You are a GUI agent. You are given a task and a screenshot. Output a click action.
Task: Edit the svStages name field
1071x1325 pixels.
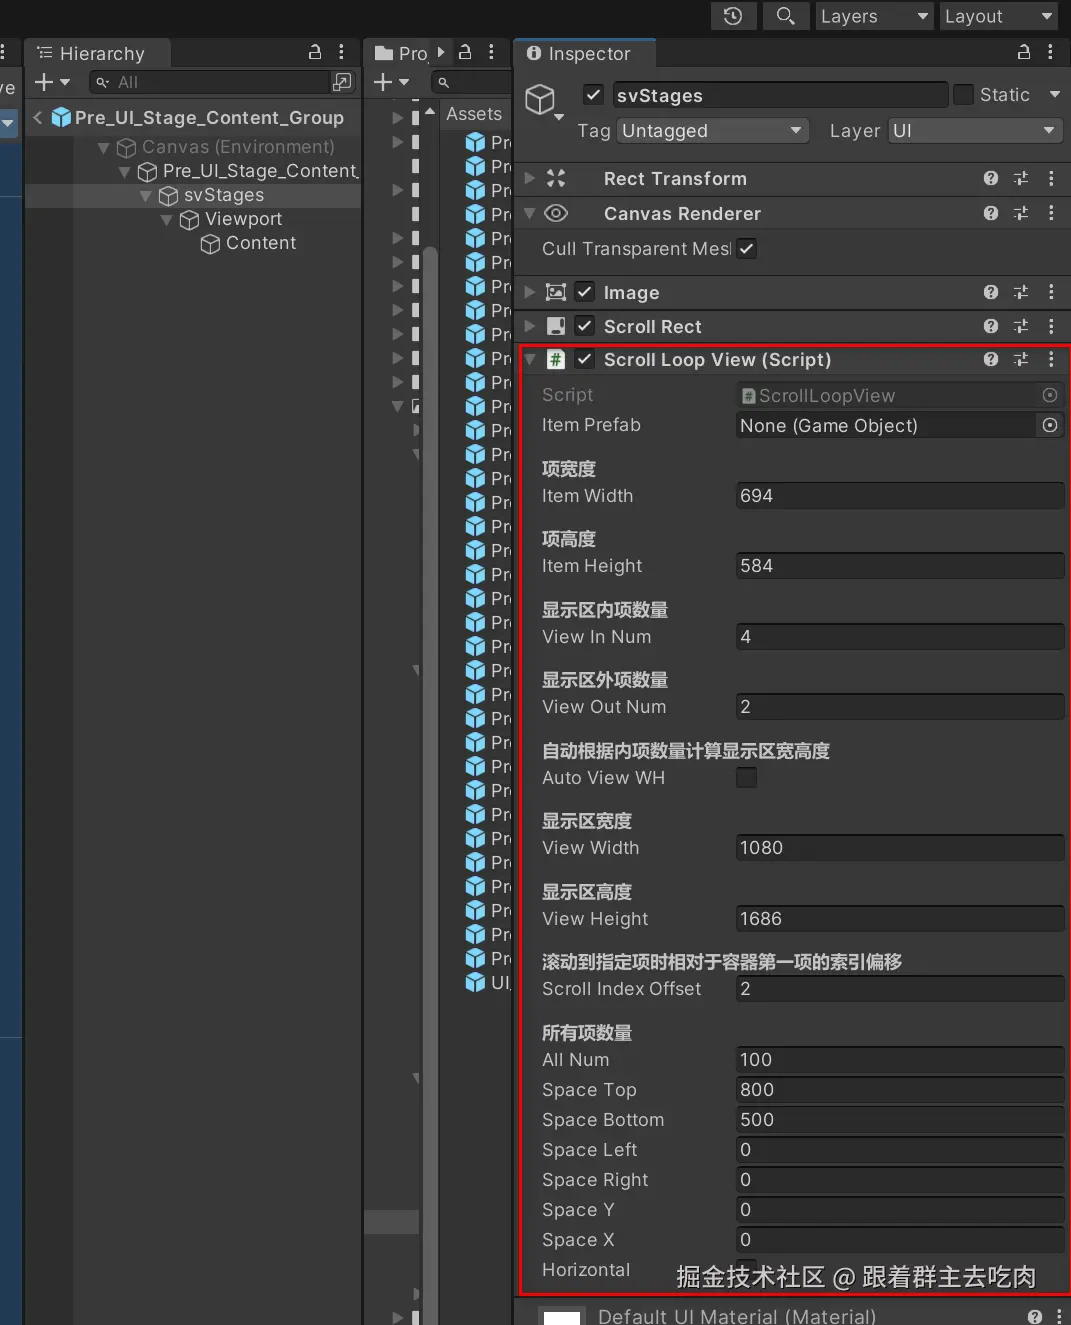[780, 95]
